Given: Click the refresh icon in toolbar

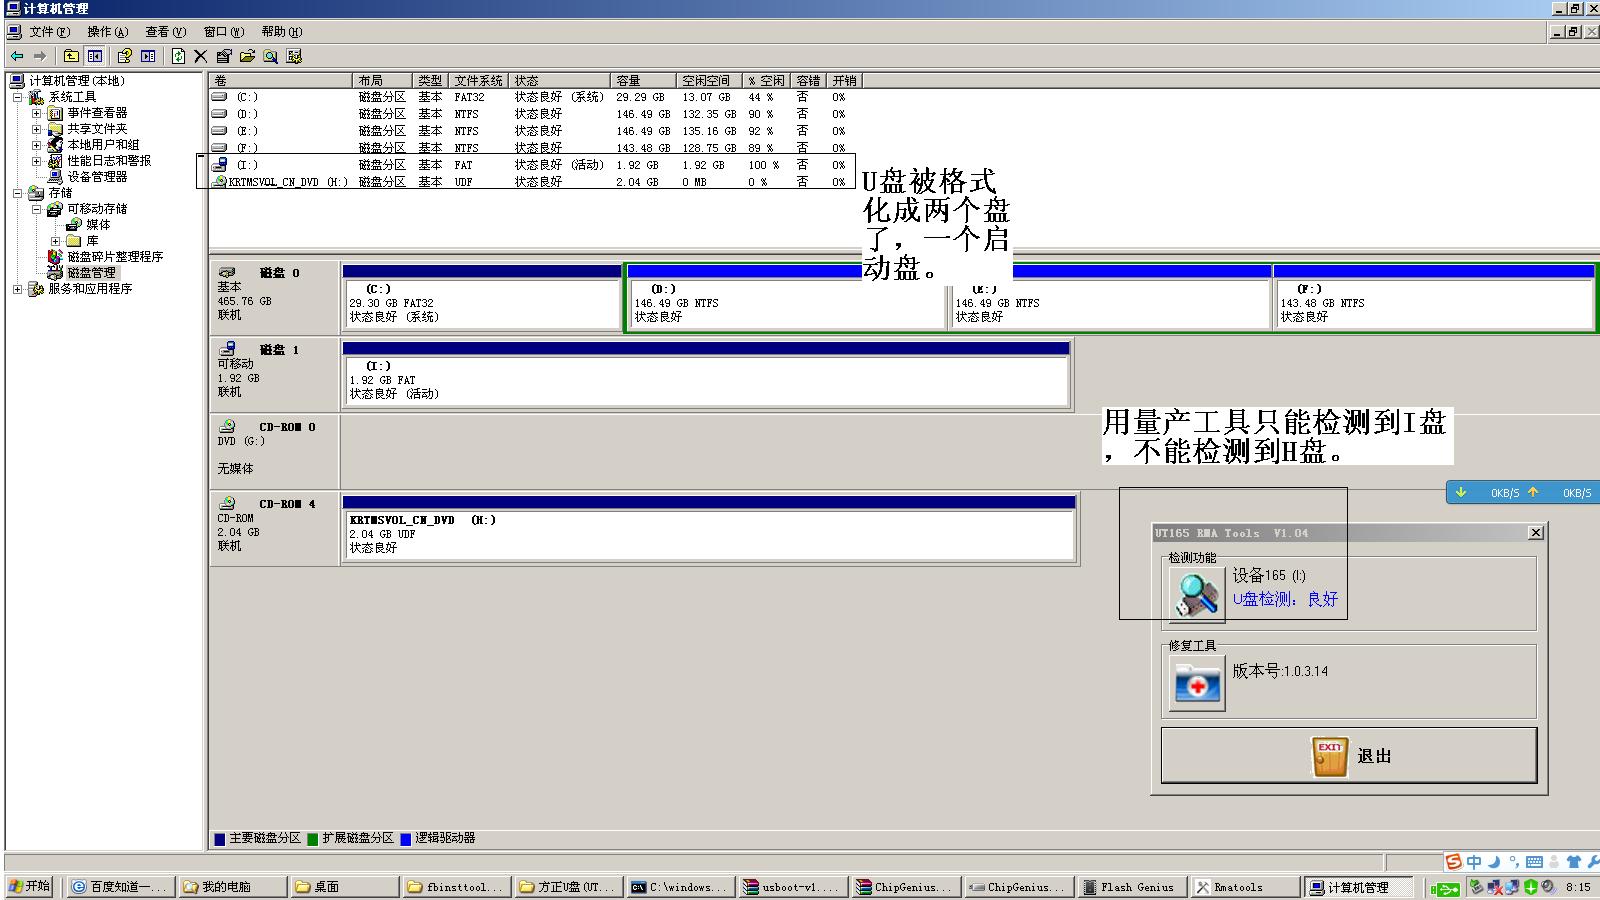Looking at the screenshot, I should (x=178, y=57).
